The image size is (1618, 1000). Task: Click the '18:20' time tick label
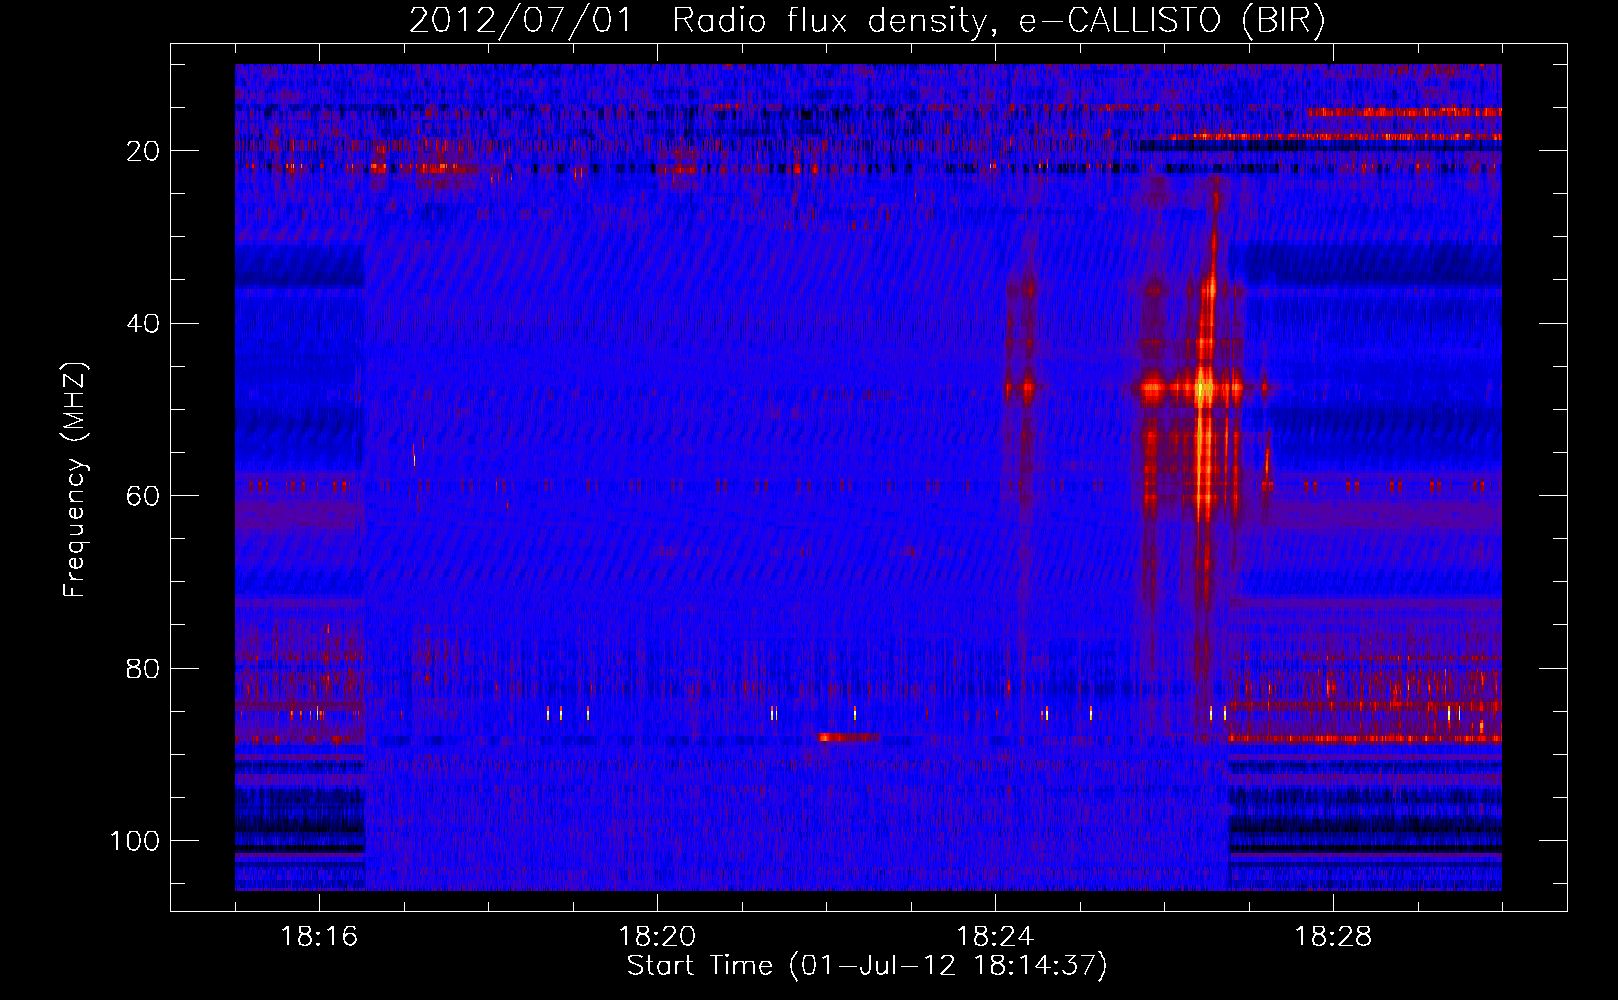tap(657, 937)
